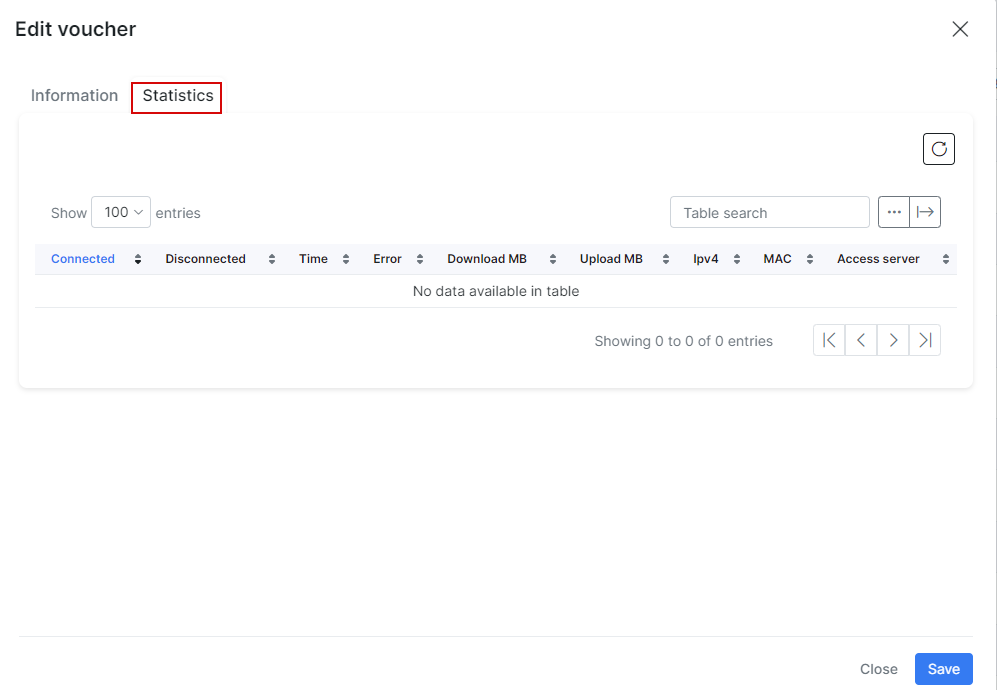Open the table options ellipsis menu
997x690 pixels.
tap(894, 212)
